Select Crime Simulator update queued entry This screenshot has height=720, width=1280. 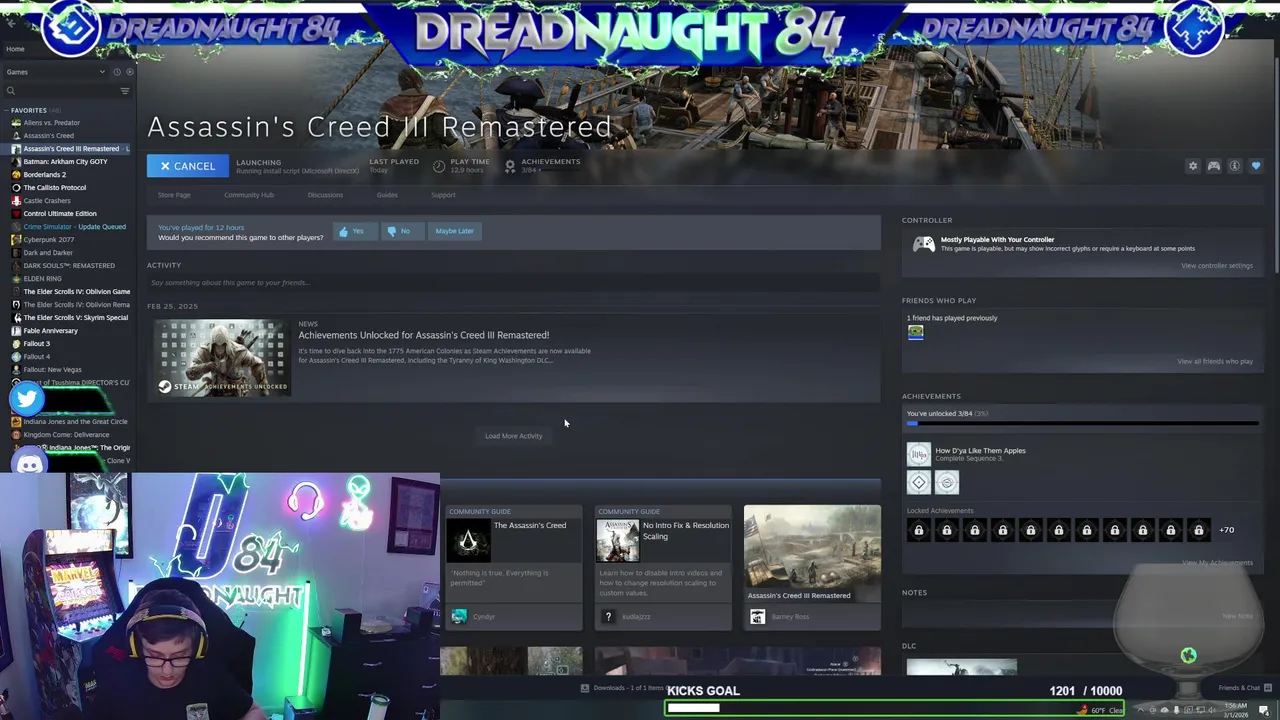click(x=74, y=227)
